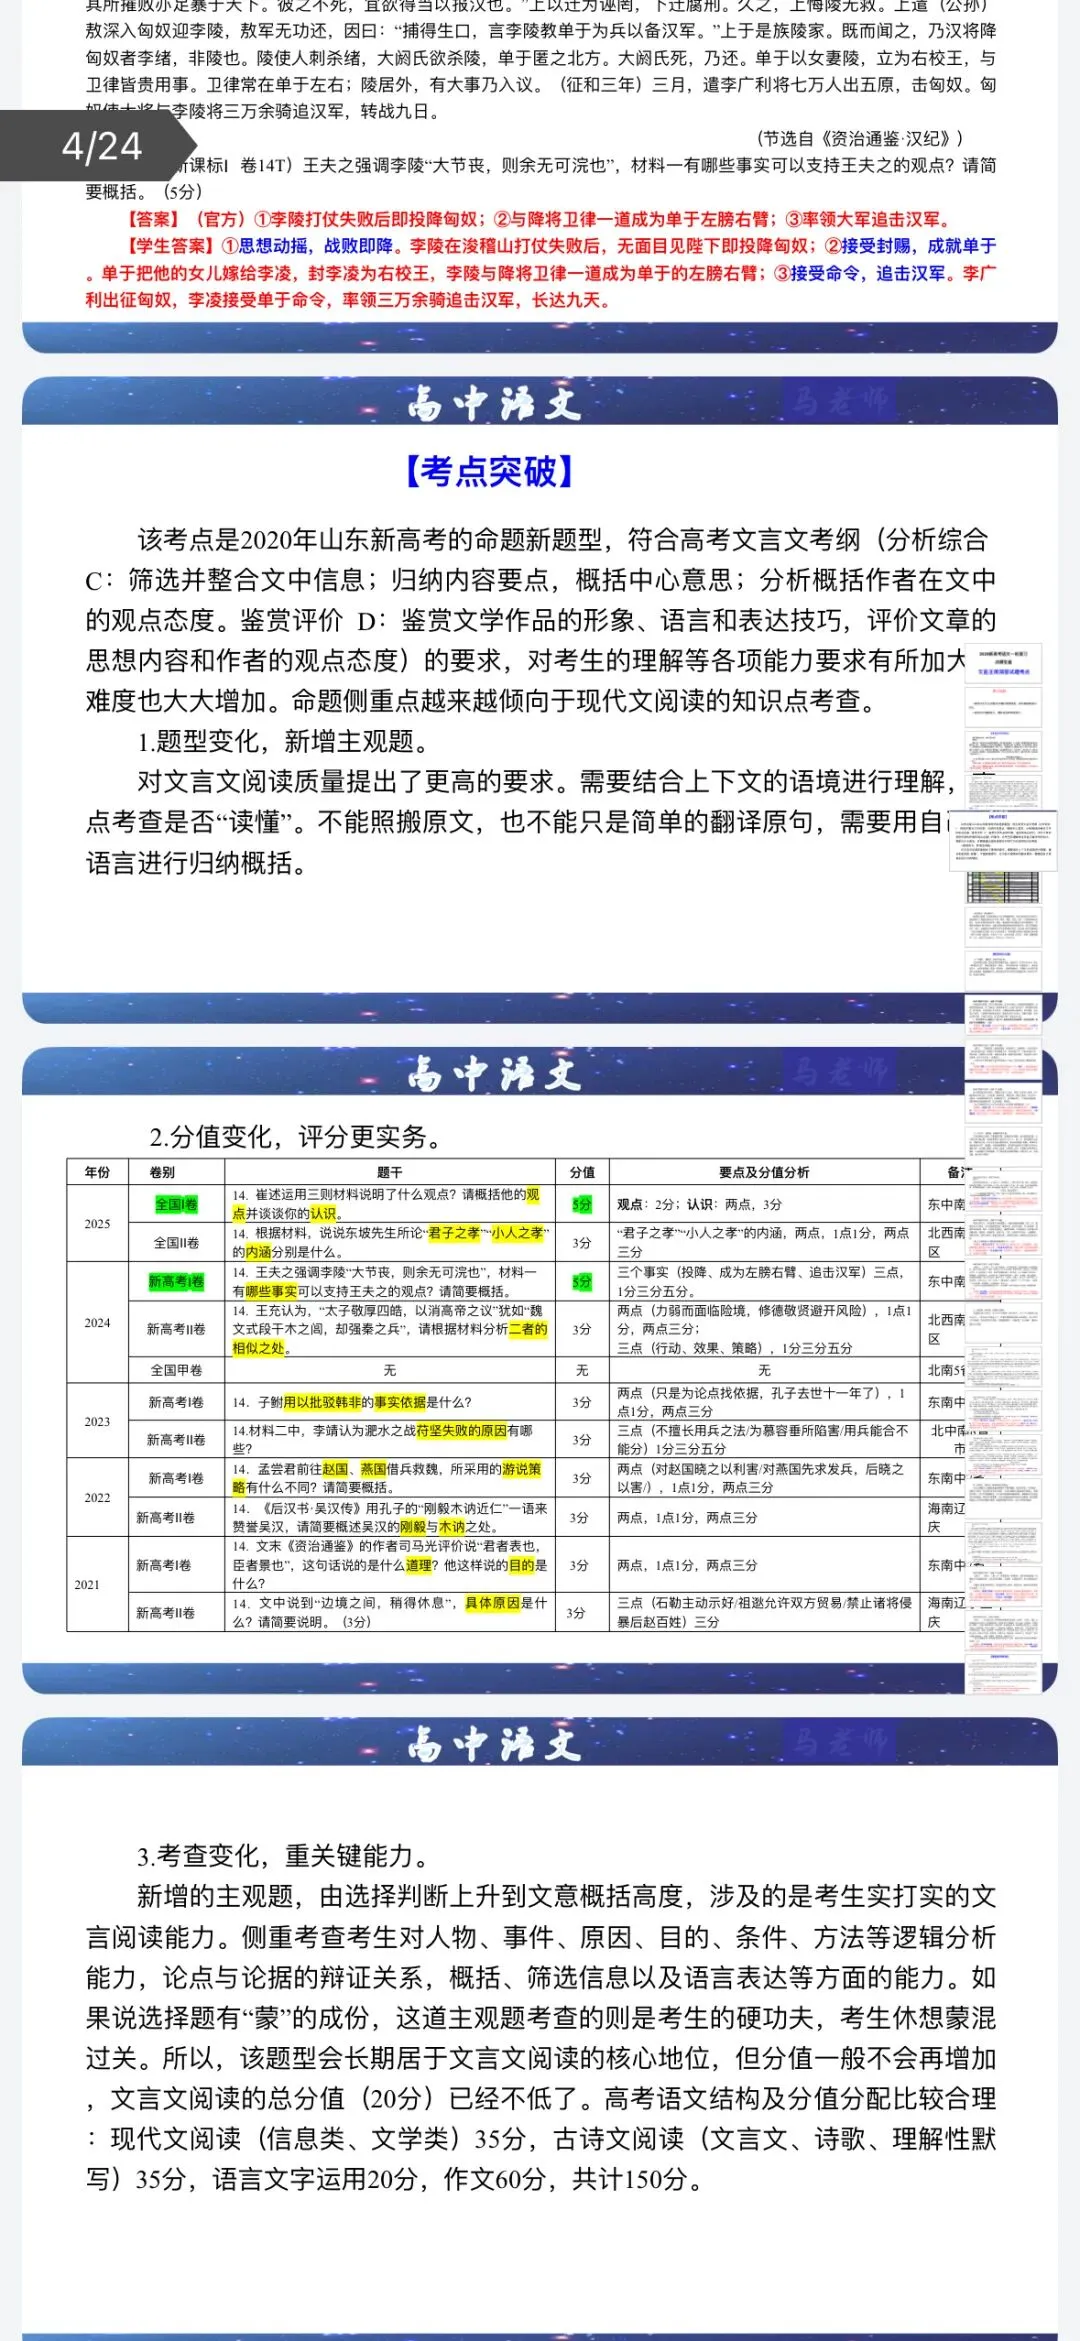Click the green-highlighted 全国I卷 cell

176,1205
